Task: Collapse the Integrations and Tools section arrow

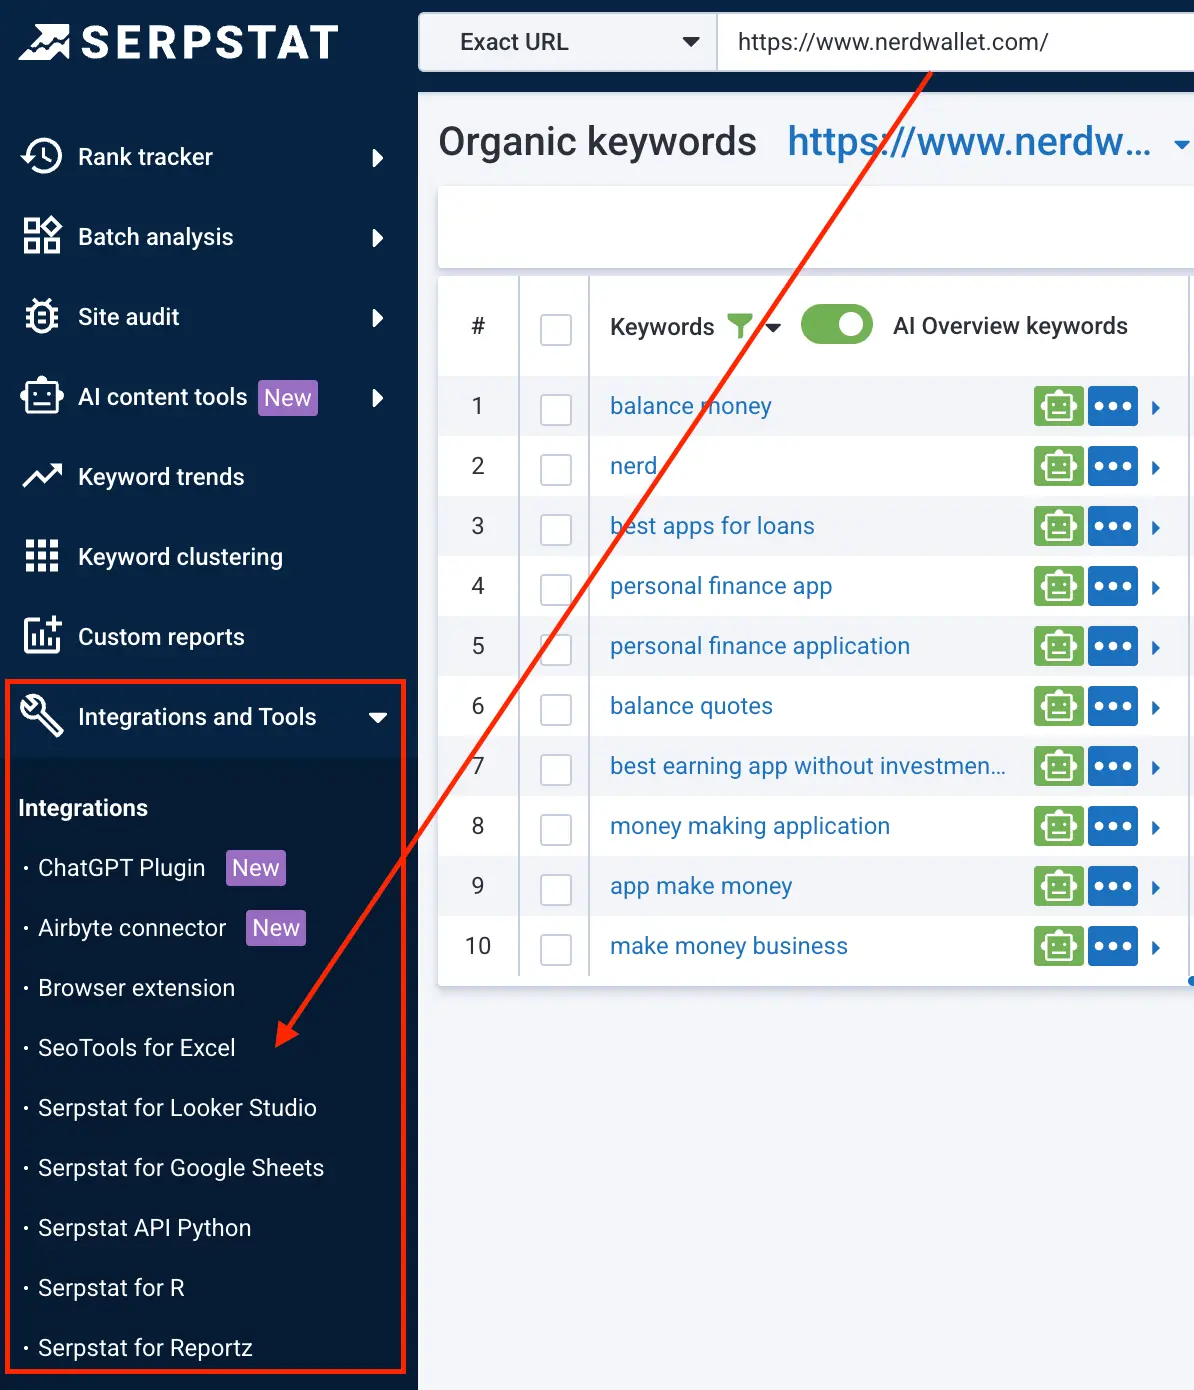Action: click(x=378, y=718)
